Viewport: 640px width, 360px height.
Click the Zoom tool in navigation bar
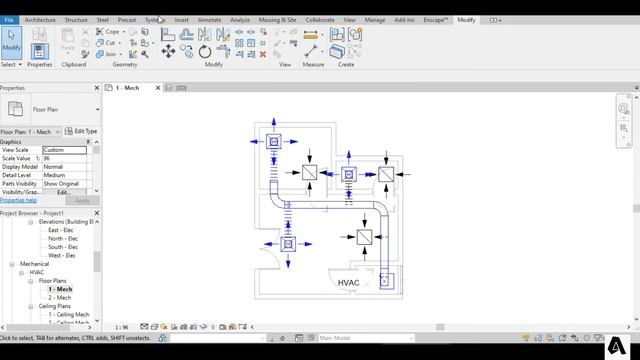coord(624,128)
